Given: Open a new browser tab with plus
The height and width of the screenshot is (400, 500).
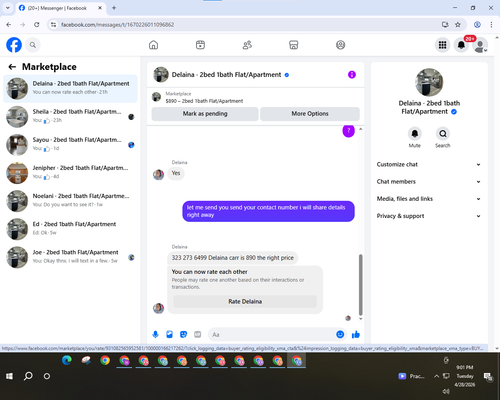Looking at the screenshot, I should [114, 8].
